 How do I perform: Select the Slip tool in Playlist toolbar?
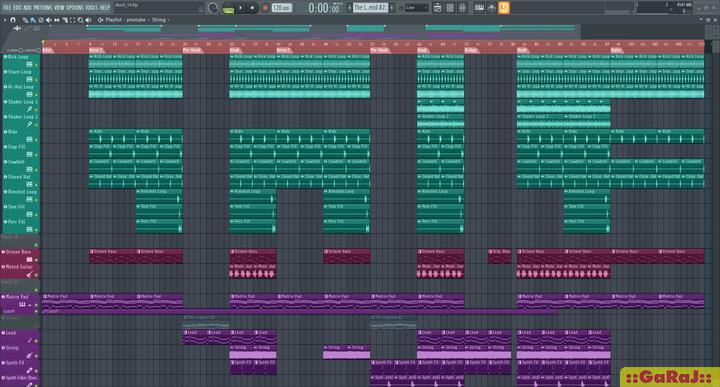click(57, 20)
